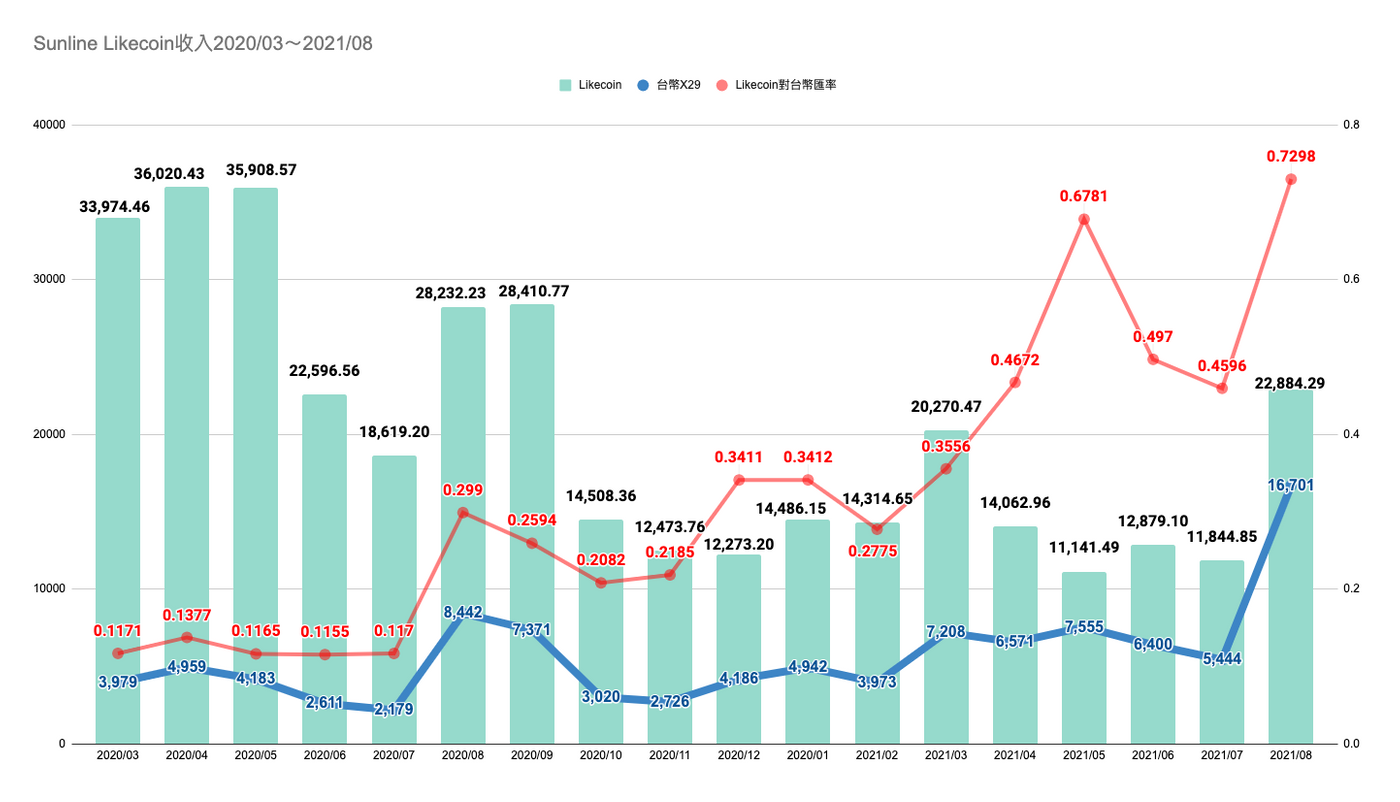Click the bar value label 20,270.47
Viewport: 1400px width, 802px height.
(946, 406)
